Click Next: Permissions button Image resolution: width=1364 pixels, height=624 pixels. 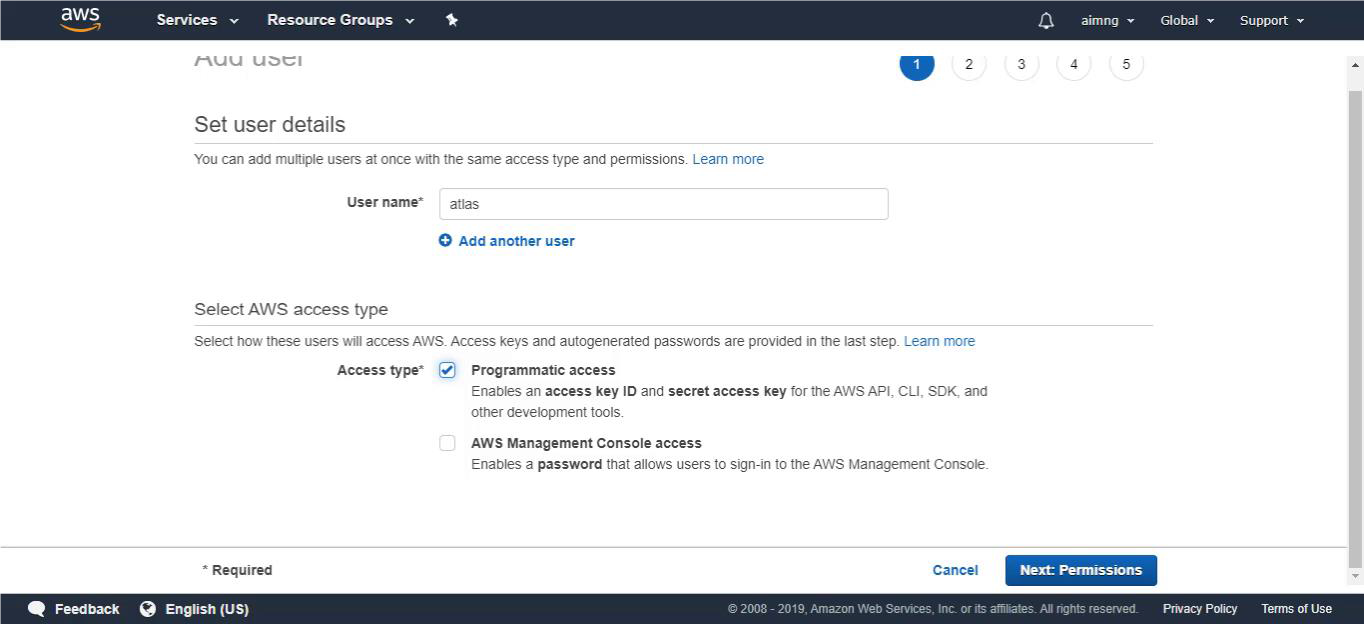click(x=1081, y=570)
